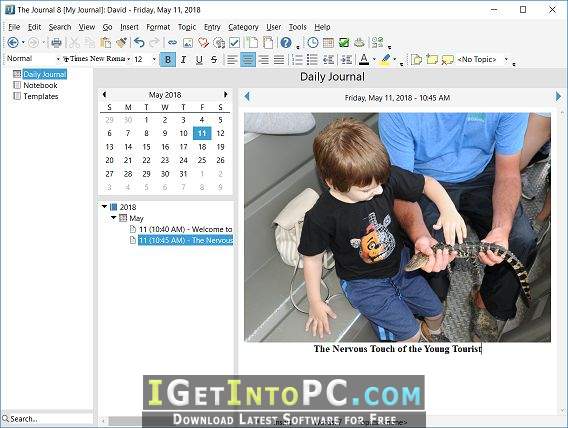This screenshot has width=568, height=428.
Task: Insert a picture using image icon
Action: (188, 43)
